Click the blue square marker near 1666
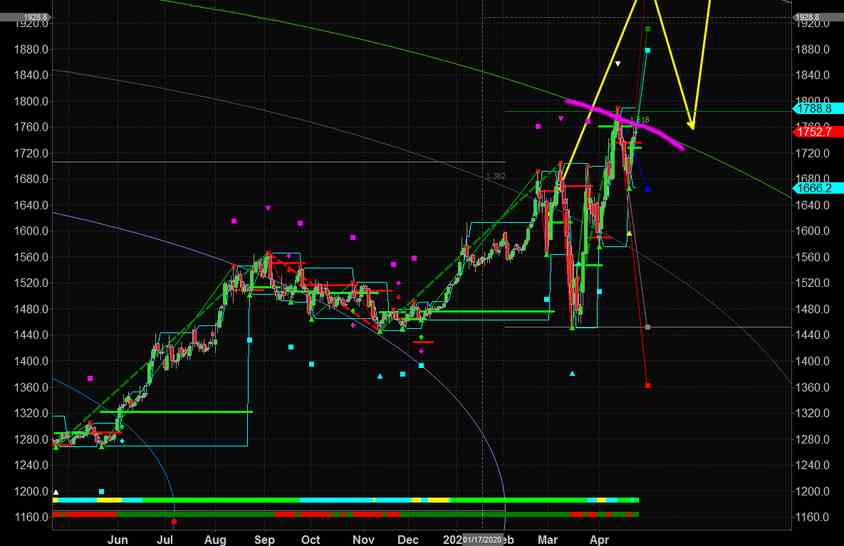 (648, 189)
